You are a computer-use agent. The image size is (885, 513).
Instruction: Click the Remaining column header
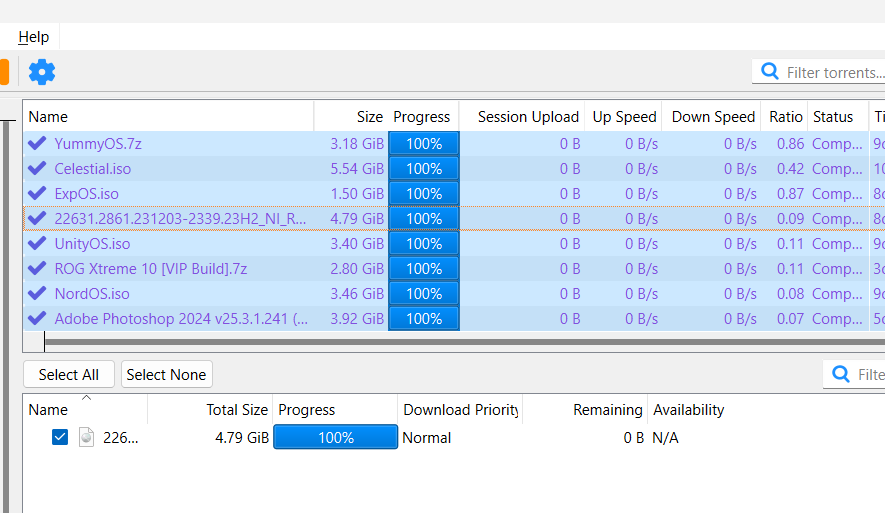point(585,410)
